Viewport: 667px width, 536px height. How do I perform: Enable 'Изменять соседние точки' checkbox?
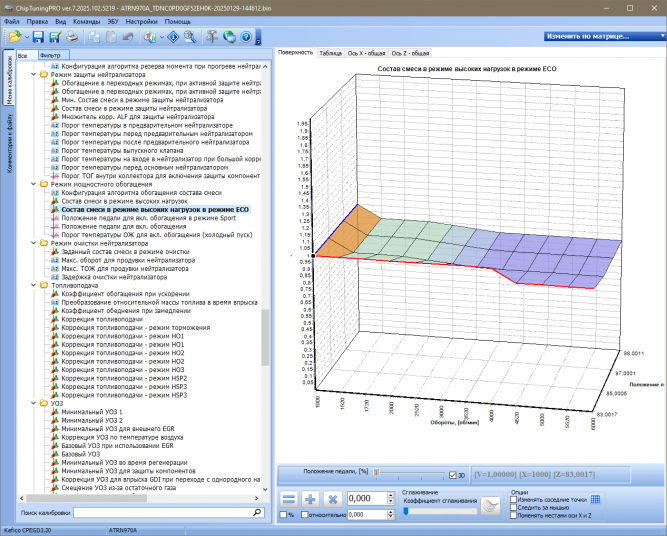point(514,499)
